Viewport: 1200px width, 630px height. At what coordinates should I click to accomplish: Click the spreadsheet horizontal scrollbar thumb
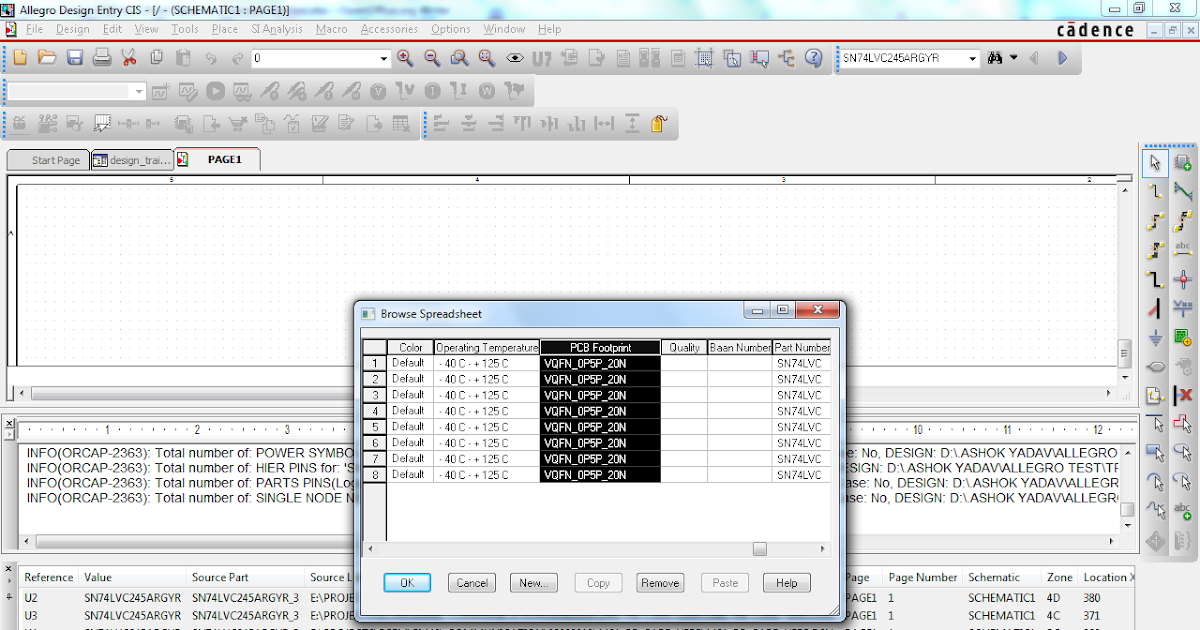(x=760, y=549)
